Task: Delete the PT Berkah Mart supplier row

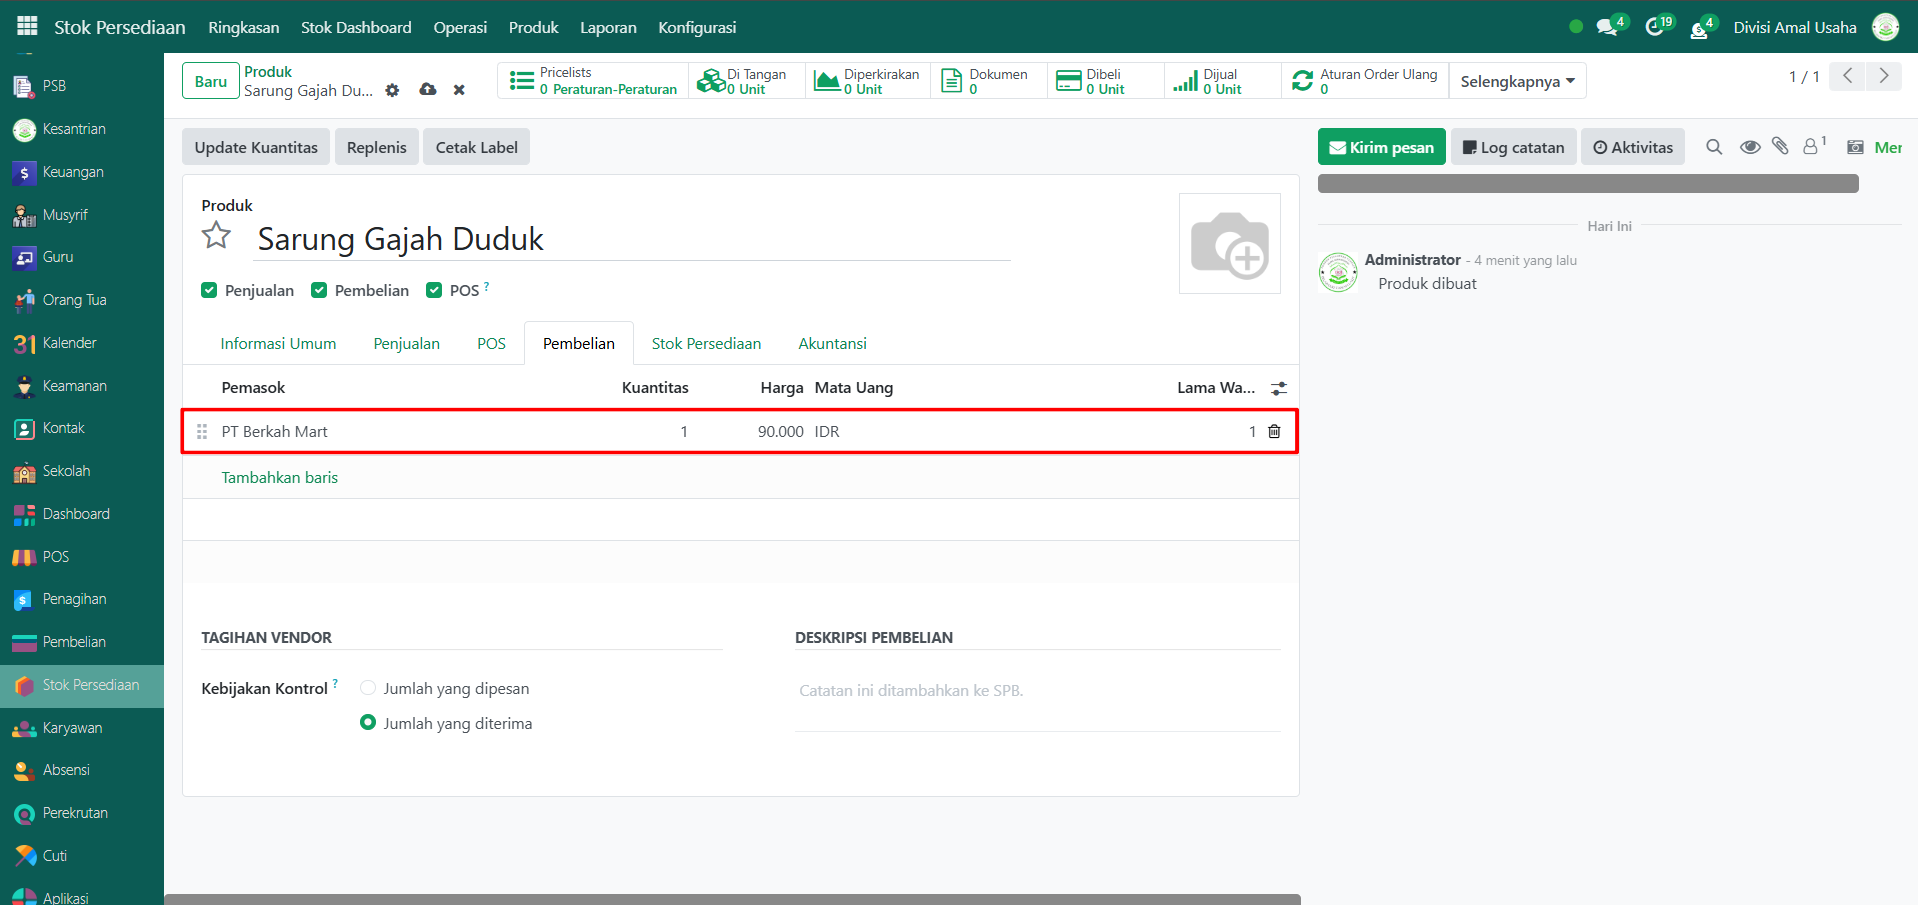Action: click(x=1274, y=432)
